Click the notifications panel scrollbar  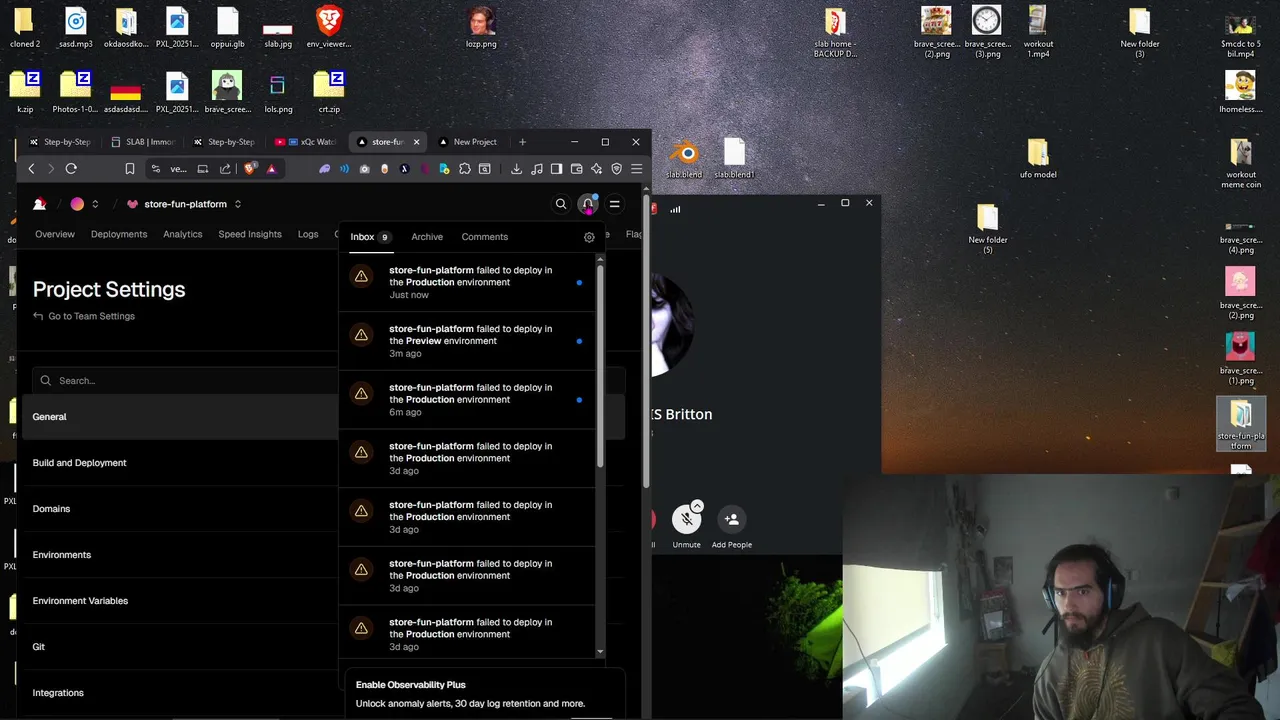coord(600,366)
